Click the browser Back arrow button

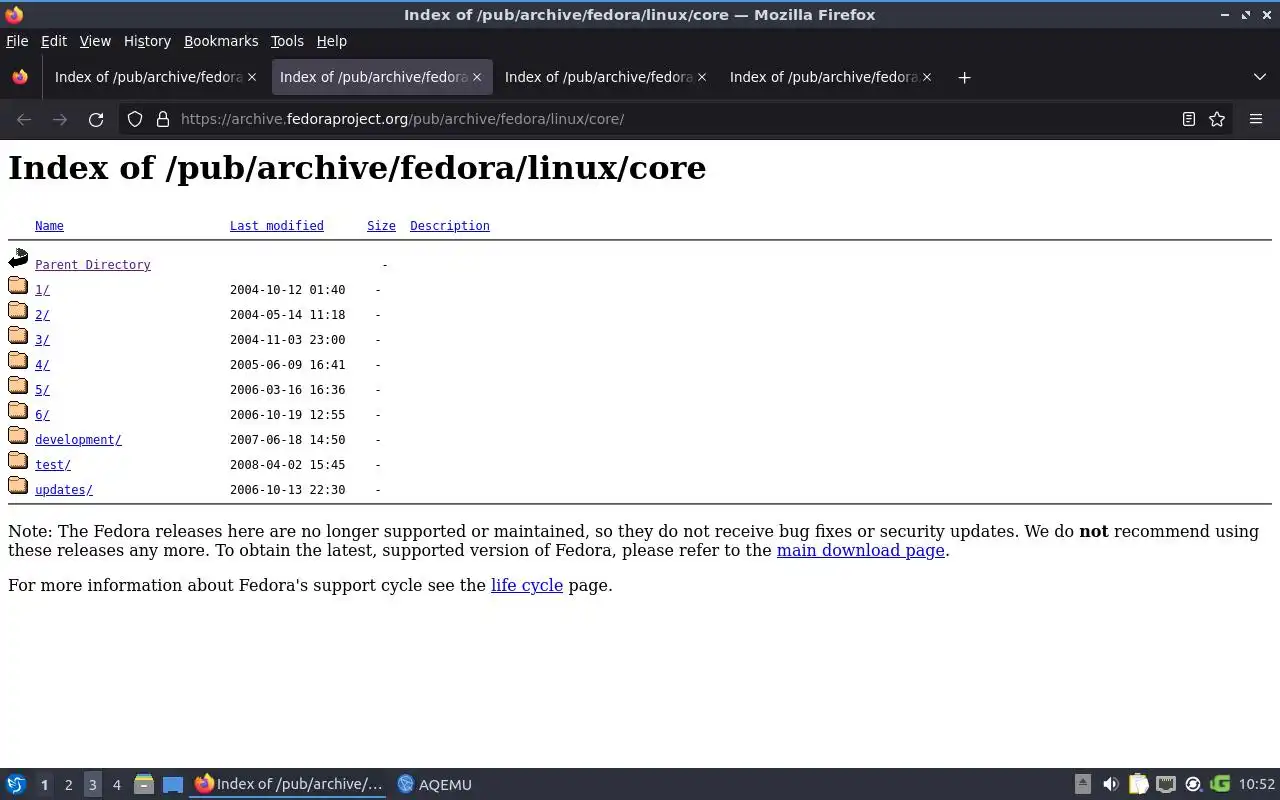point(24,119)
